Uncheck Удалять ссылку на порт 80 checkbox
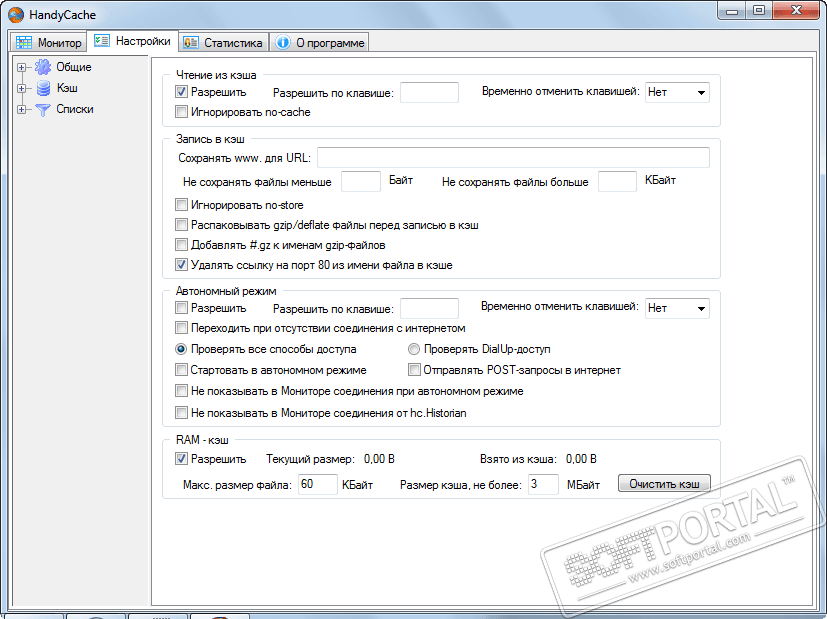The width and height of the screenshot is (827, 619). tap(181, 265)
